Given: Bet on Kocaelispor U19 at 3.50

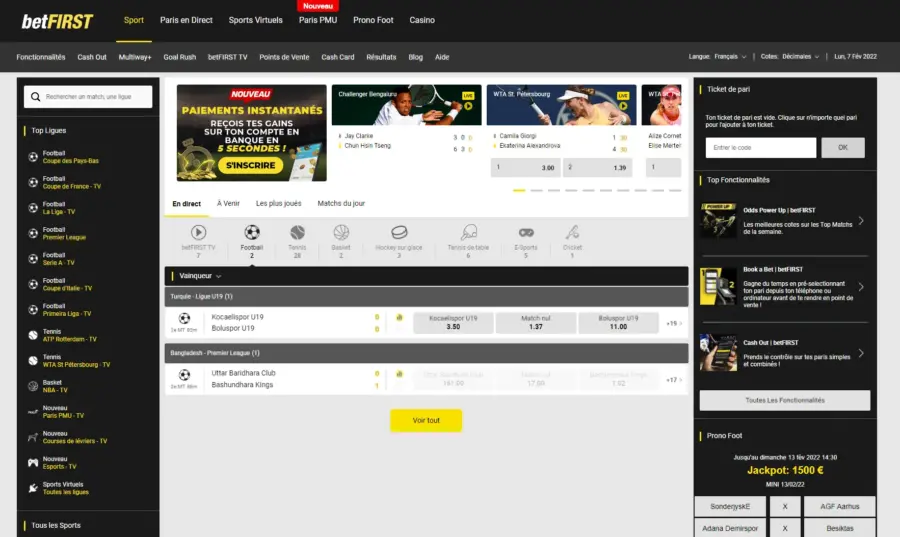Looking at the screenshot, I should pyautogui.click(x=453, y=323).
